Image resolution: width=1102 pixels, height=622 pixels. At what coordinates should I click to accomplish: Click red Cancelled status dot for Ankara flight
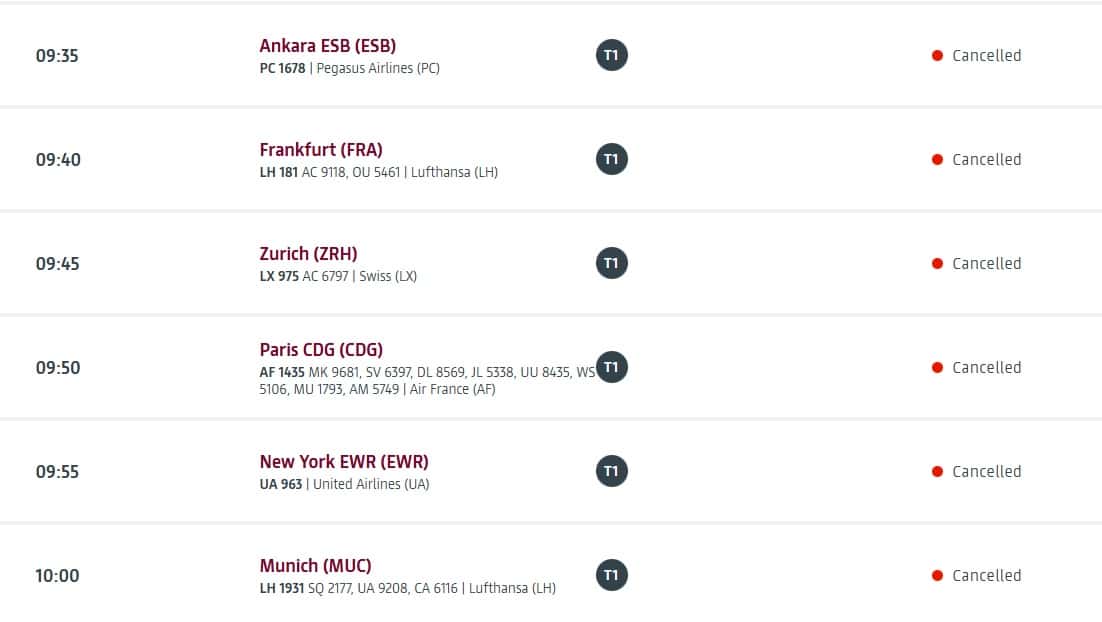point(937,56)
